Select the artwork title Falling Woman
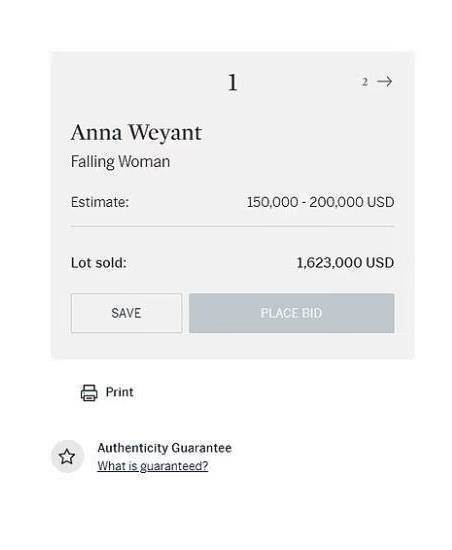452x550 pixels. (x=120, y=162)
